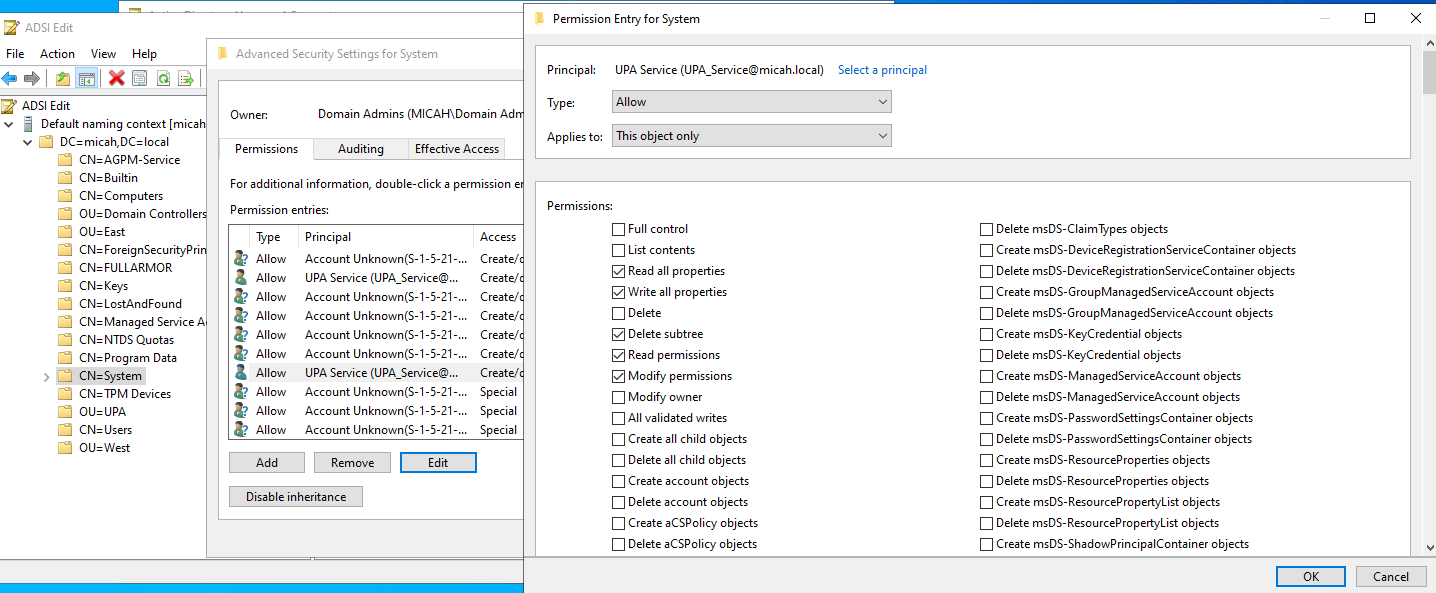The image size is (1436, 593).
Task: Switch to the Auditing tab
Action: click(x=360, y=149)
